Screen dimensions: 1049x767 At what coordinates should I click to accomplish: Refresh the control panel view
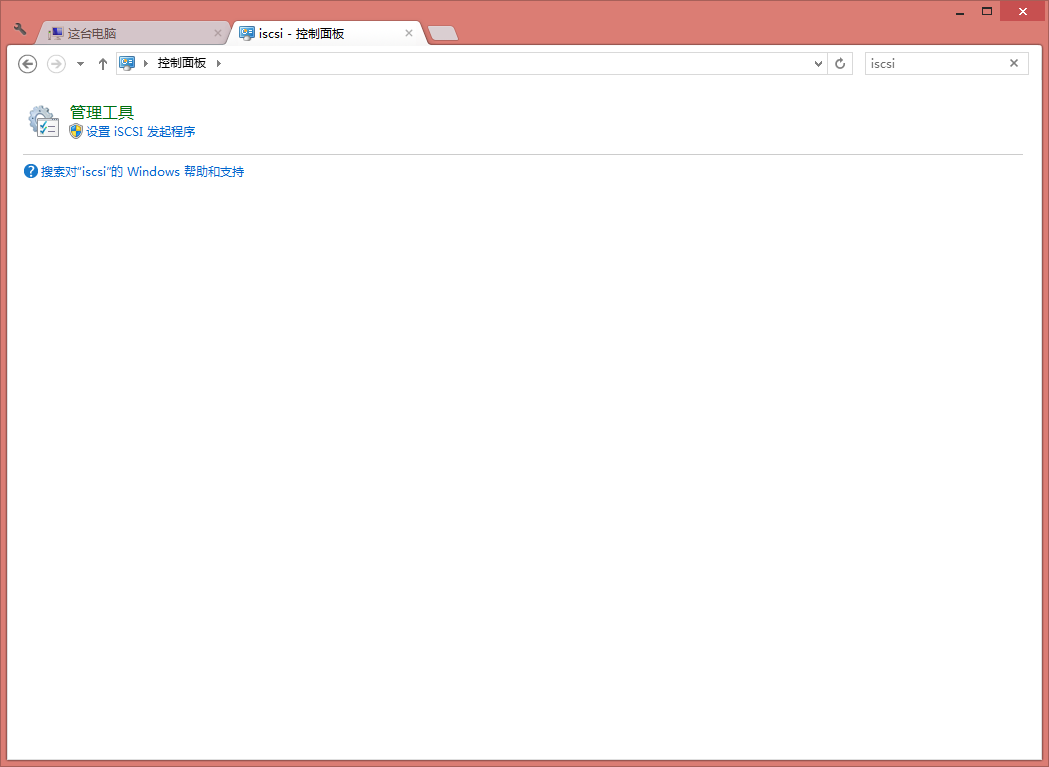click(840, 63)
